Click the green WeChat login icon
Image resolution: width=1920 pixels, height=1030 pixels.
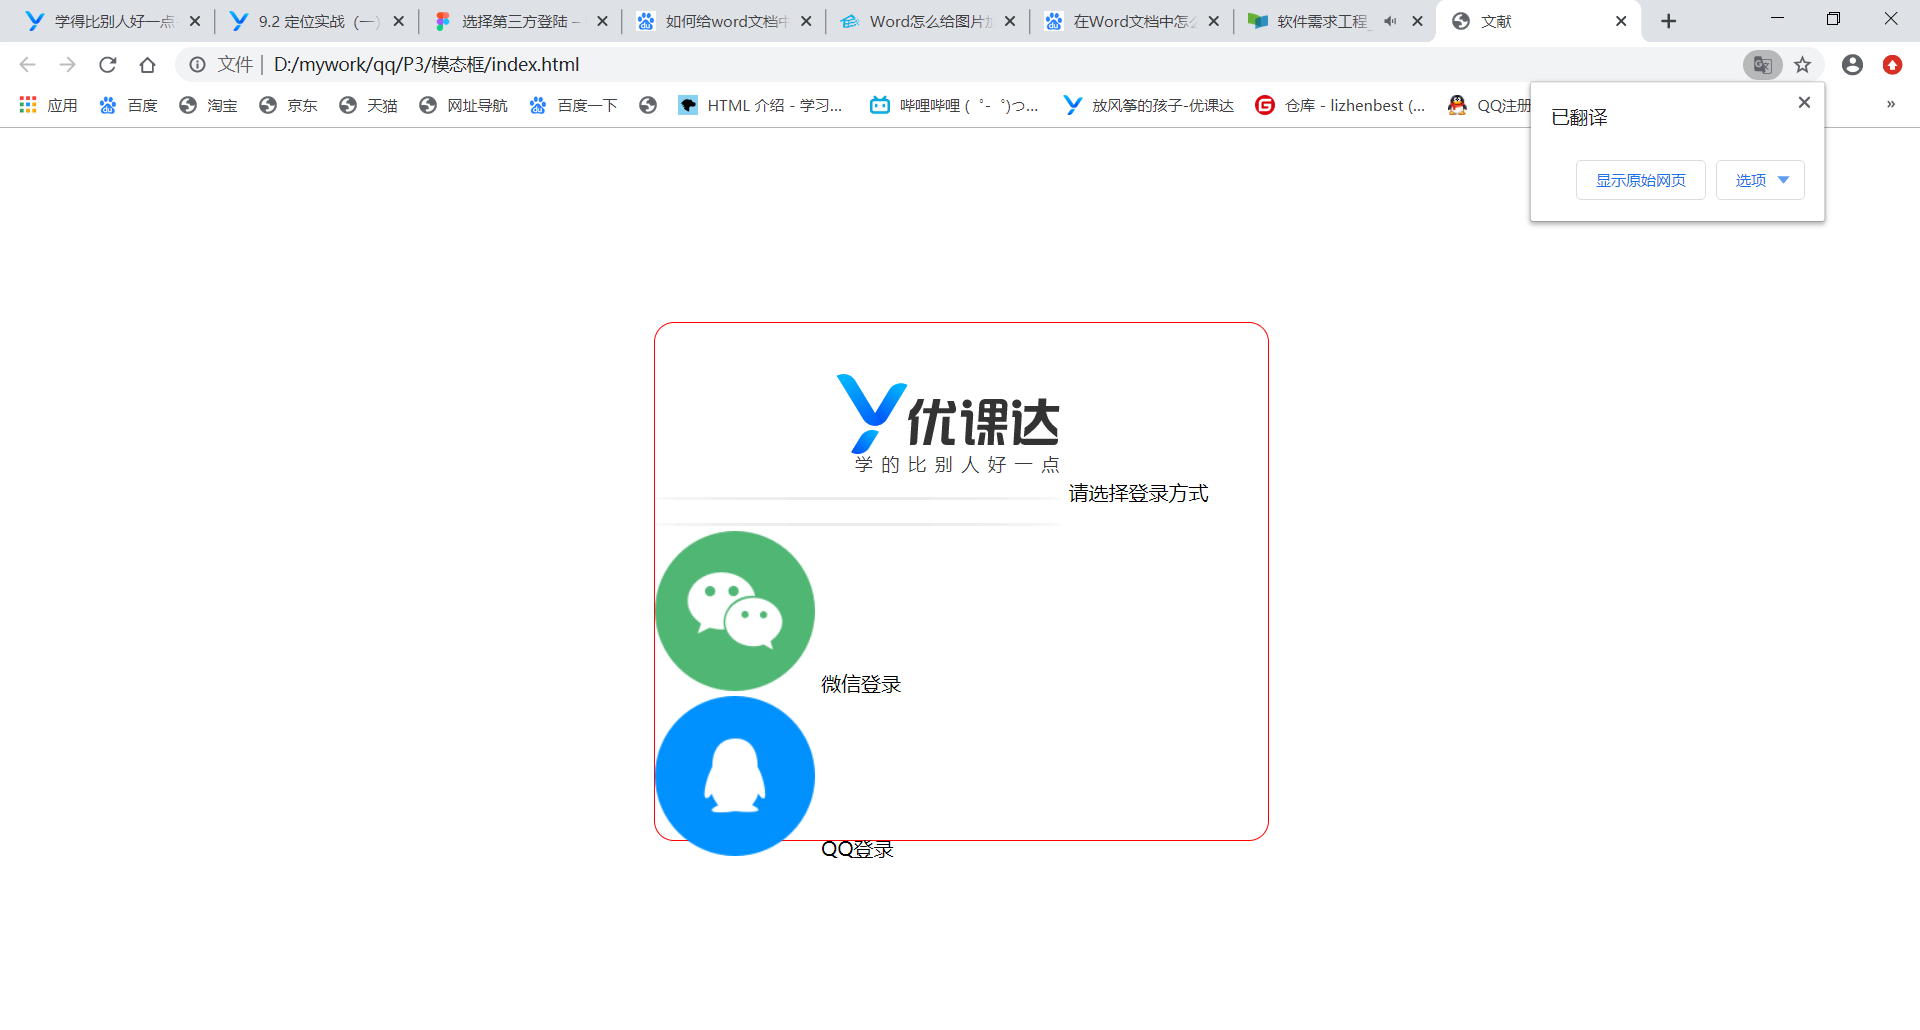coord(735,611)
